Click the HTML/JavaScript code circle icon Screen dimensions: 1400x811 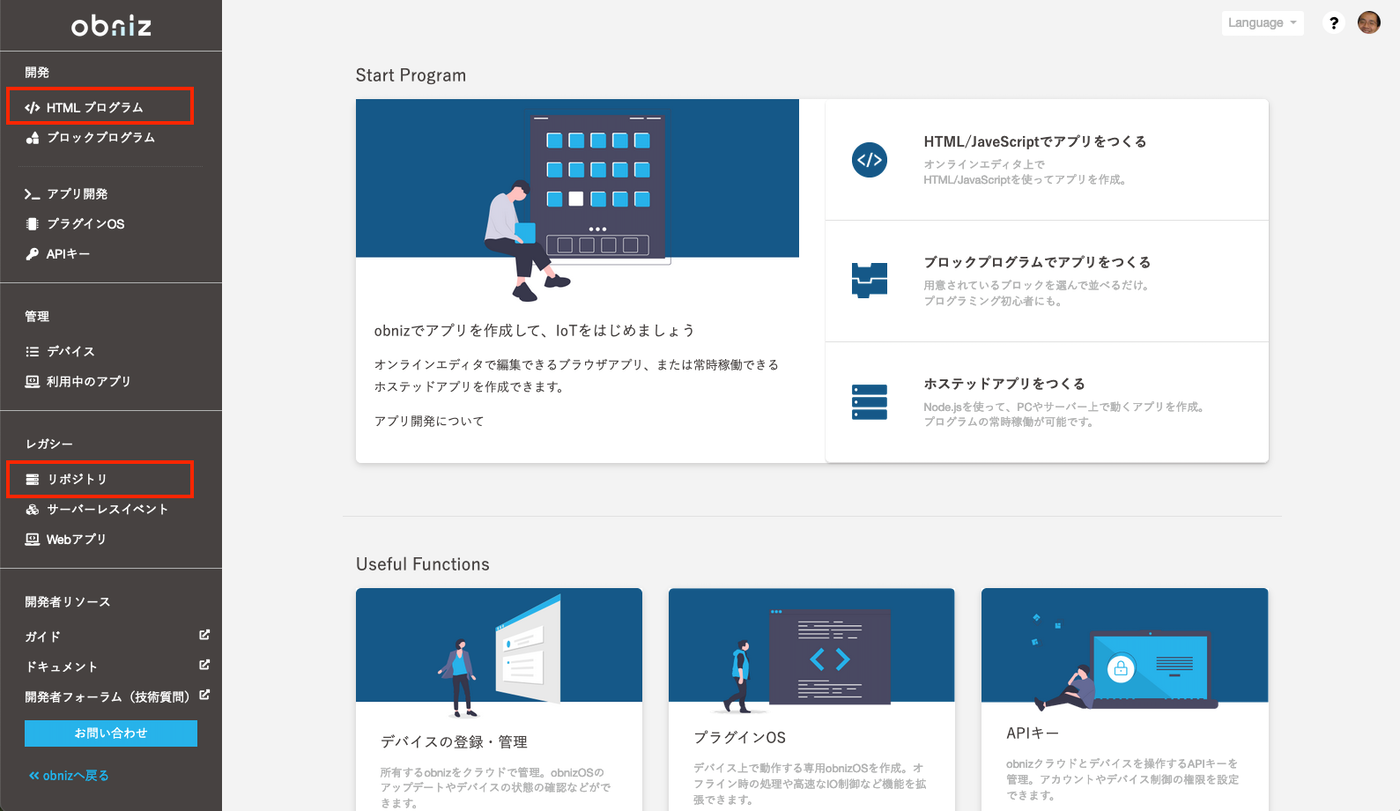point(869,160)
